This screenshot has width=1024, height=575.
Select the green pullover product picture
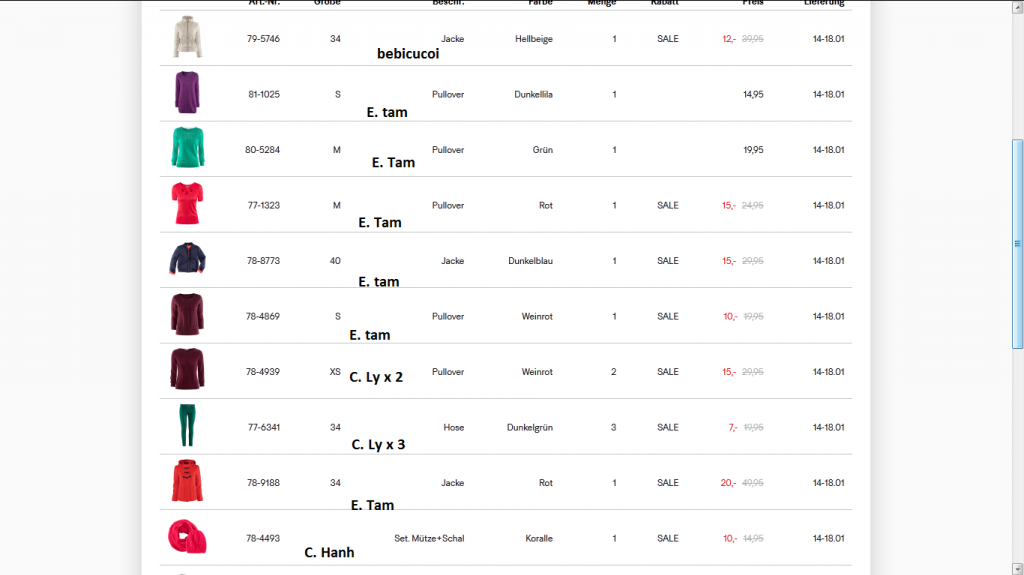click(x=187, y=149)
